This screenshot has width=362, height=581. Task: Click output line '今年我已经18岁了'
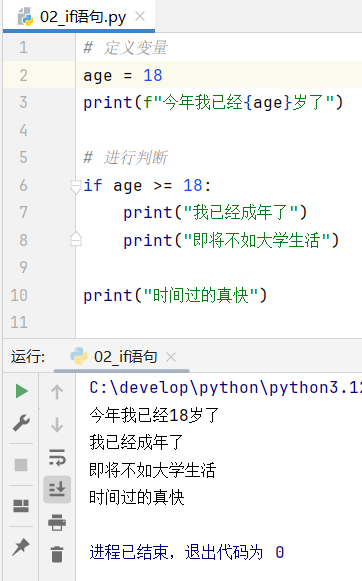click(x=154, y=415)
